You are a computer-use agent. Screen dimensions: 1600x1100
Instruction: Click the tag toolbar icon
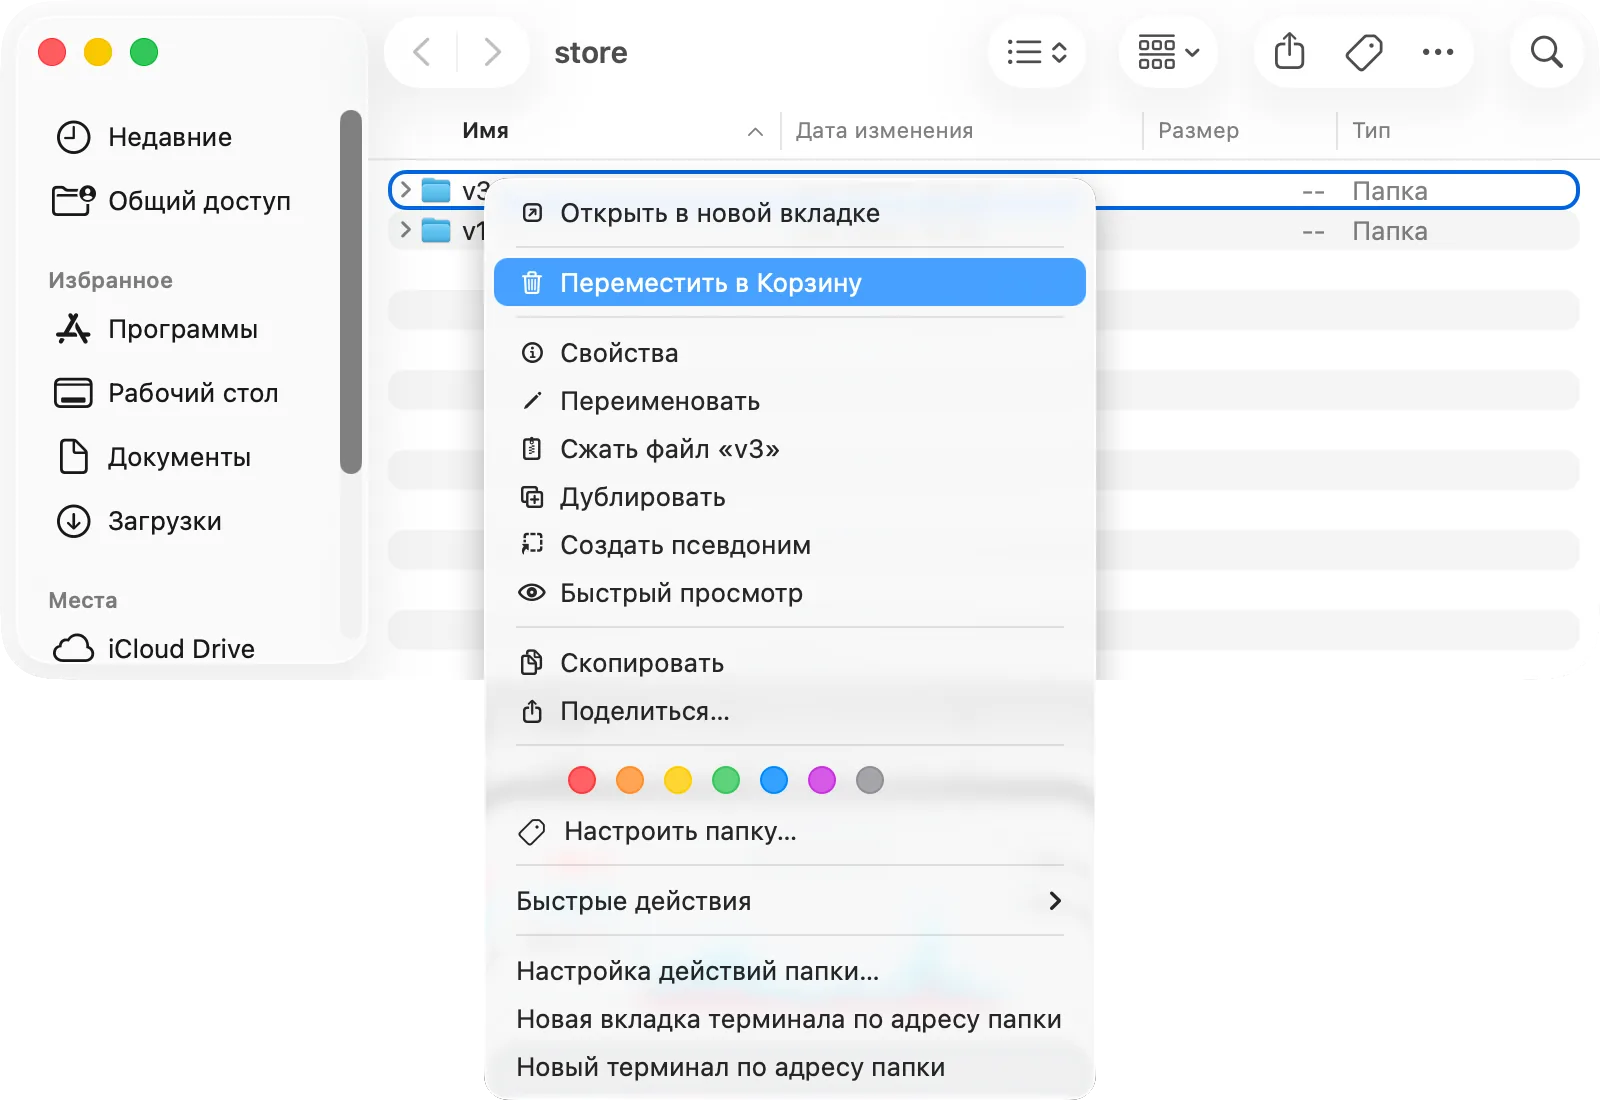pos(1364,52)
